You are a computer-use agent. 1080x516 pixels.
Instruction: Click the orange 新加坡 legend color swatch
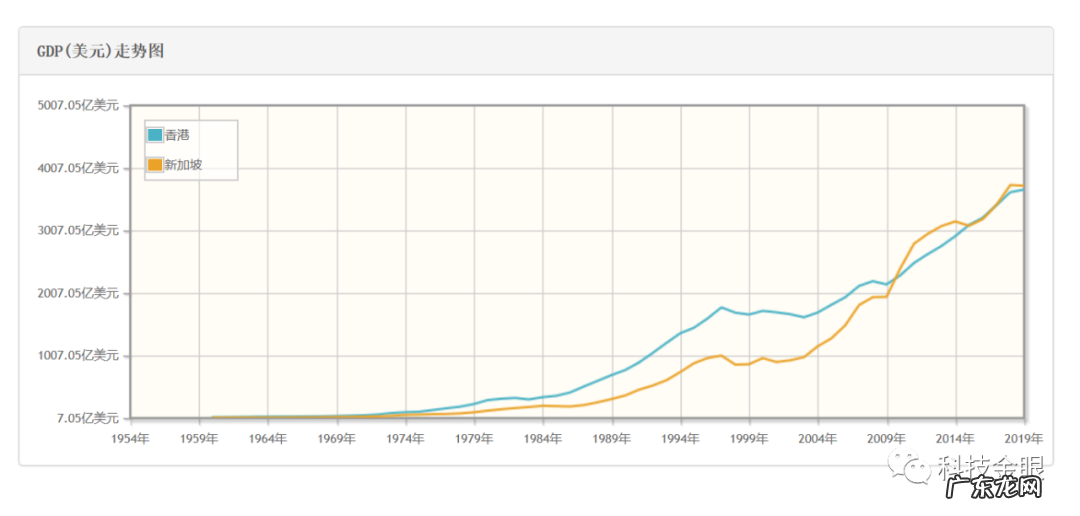(x=155, y=165)
